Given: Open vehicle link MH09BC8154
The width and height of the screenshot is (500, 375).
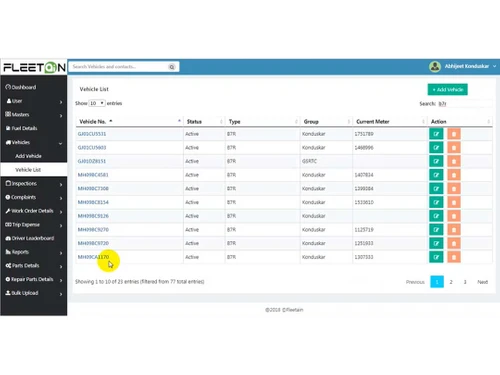Looking at the screenshot, I should [93, 202].
